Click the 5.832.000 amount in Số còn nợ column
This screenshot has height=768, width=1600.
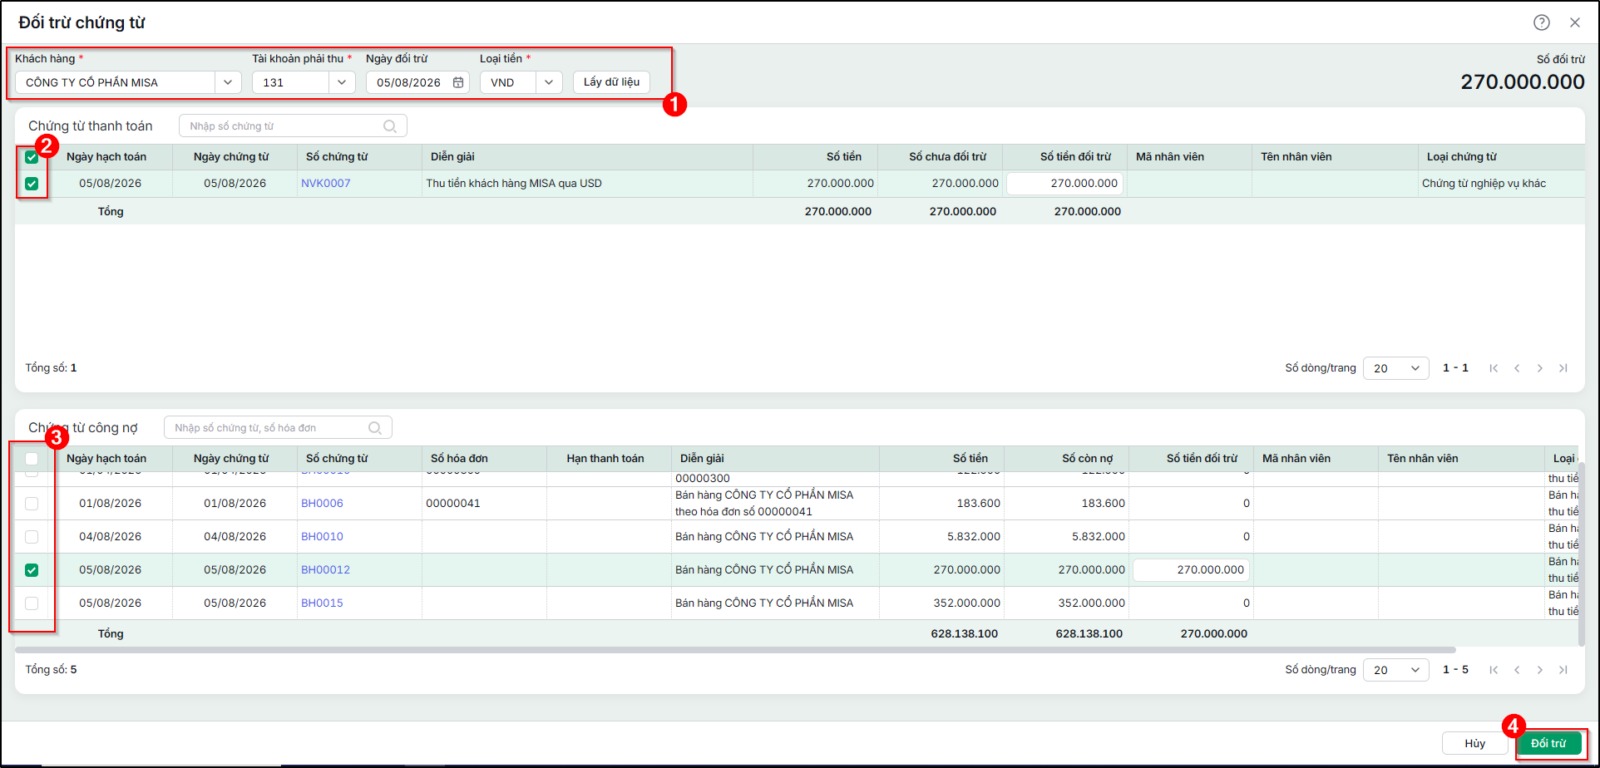pyautogui.click(x=1098, y=537)
